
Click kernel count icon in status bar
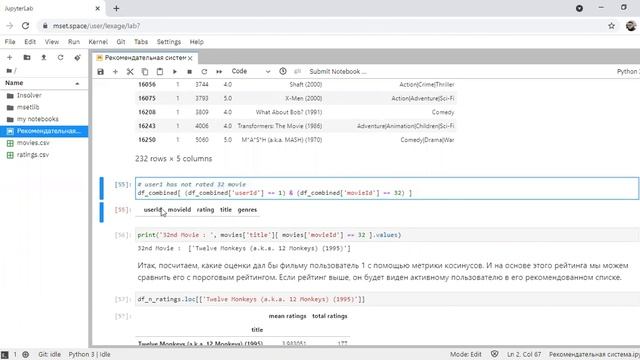point(25,354)
